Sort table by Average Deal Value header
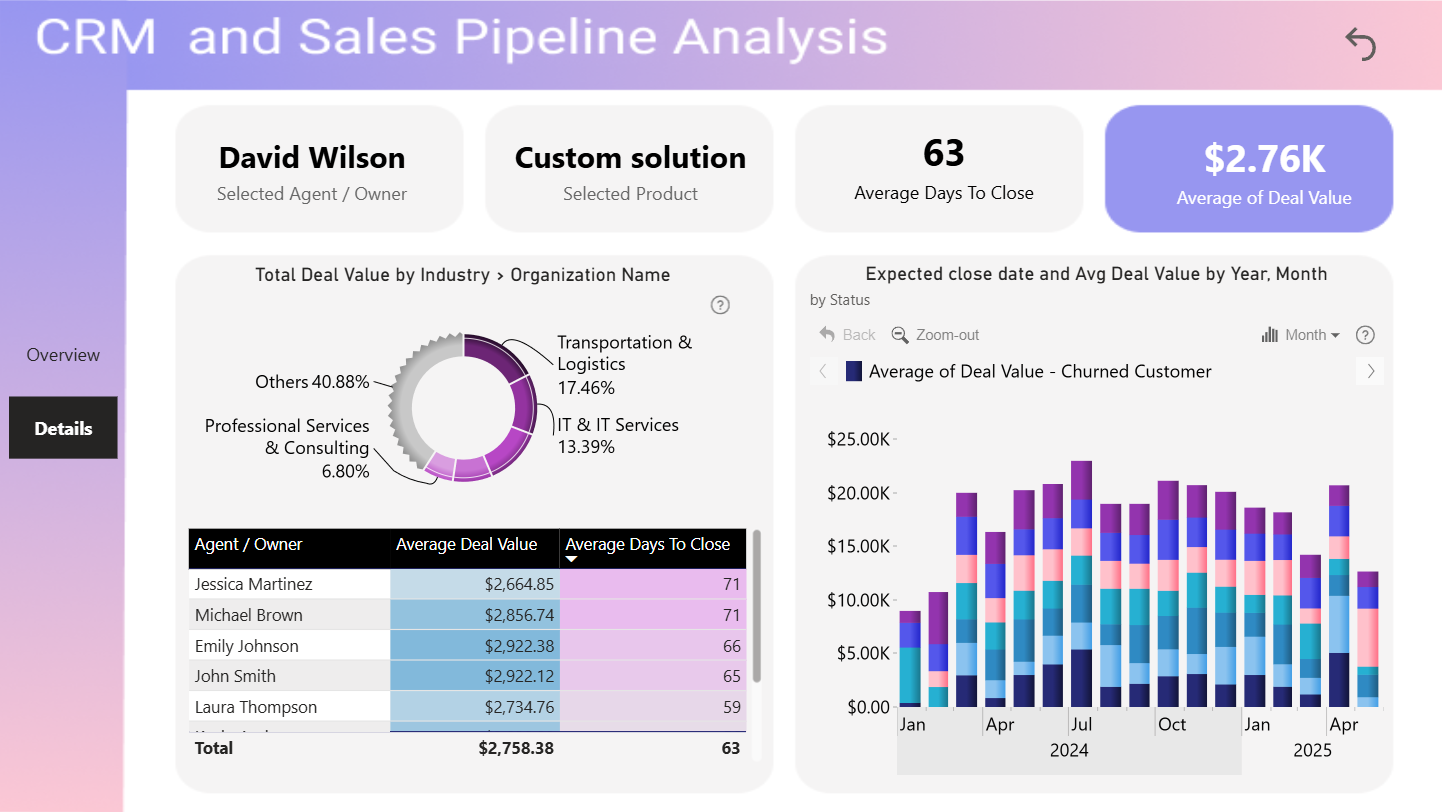 (x=466, y=545)
